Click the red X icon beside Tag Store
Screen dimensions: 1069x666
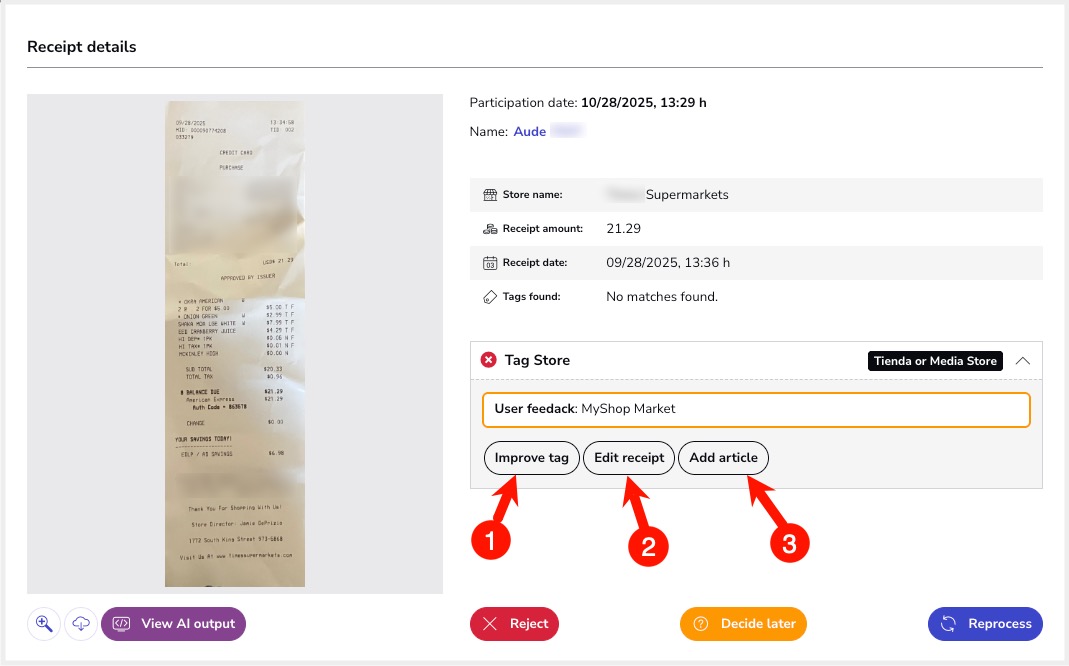[489, 360]
